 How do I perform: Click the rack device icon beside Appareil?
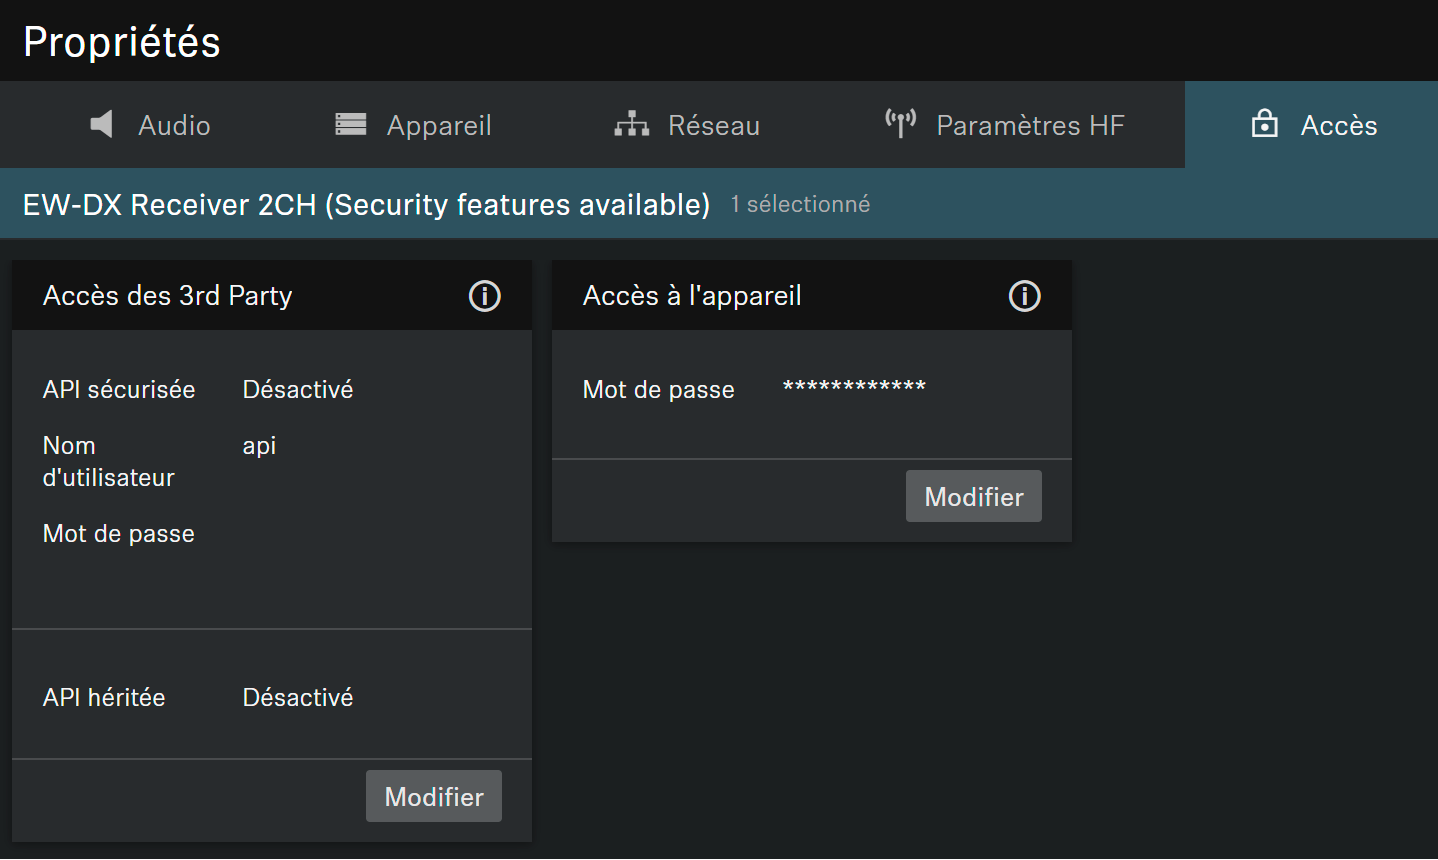coord(350,125)
